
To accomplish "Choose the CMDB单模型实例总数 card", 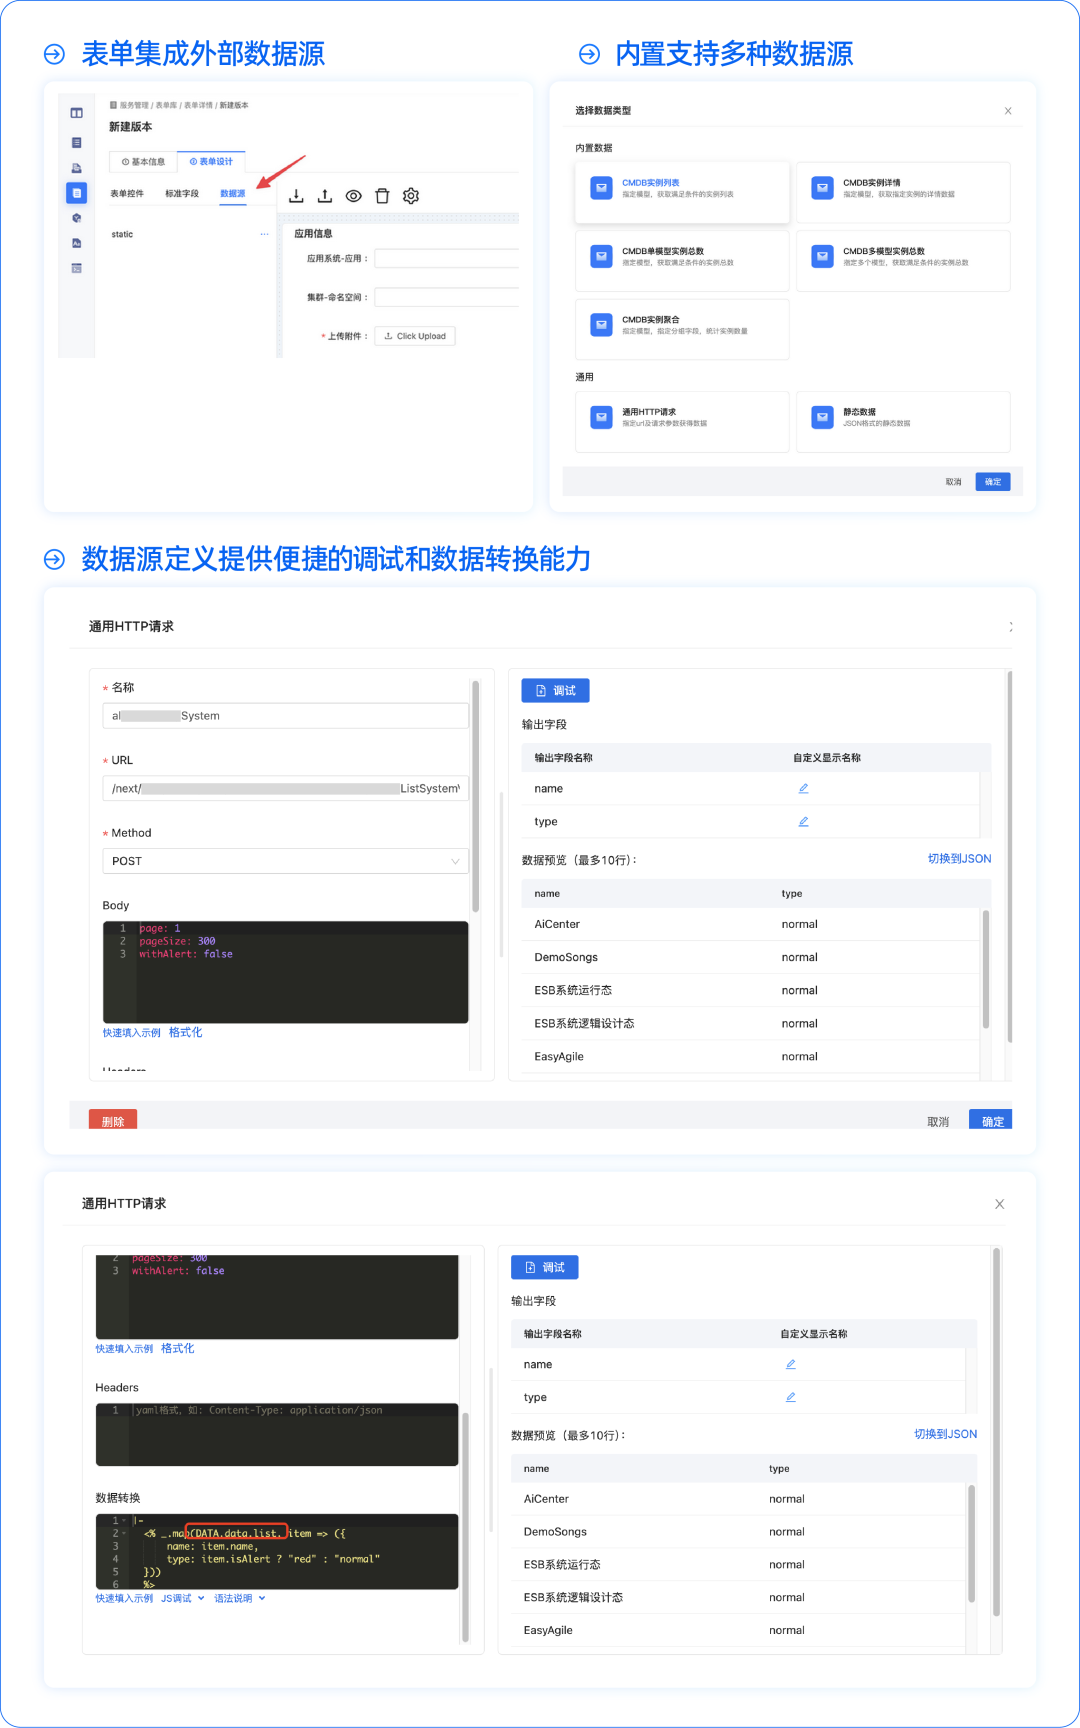I will point(682,261).
